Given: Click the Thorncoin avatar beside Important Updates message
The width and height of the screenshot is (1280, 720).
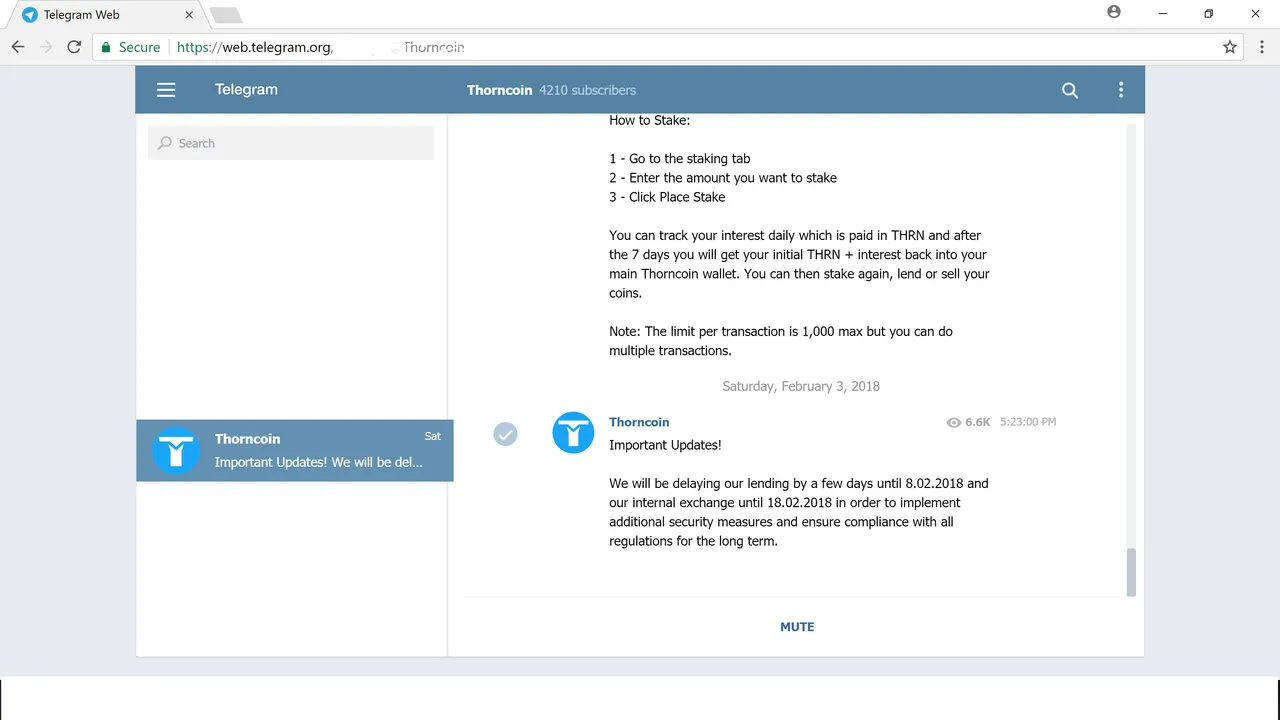Looking at the screenshot, I should (573, 433).
